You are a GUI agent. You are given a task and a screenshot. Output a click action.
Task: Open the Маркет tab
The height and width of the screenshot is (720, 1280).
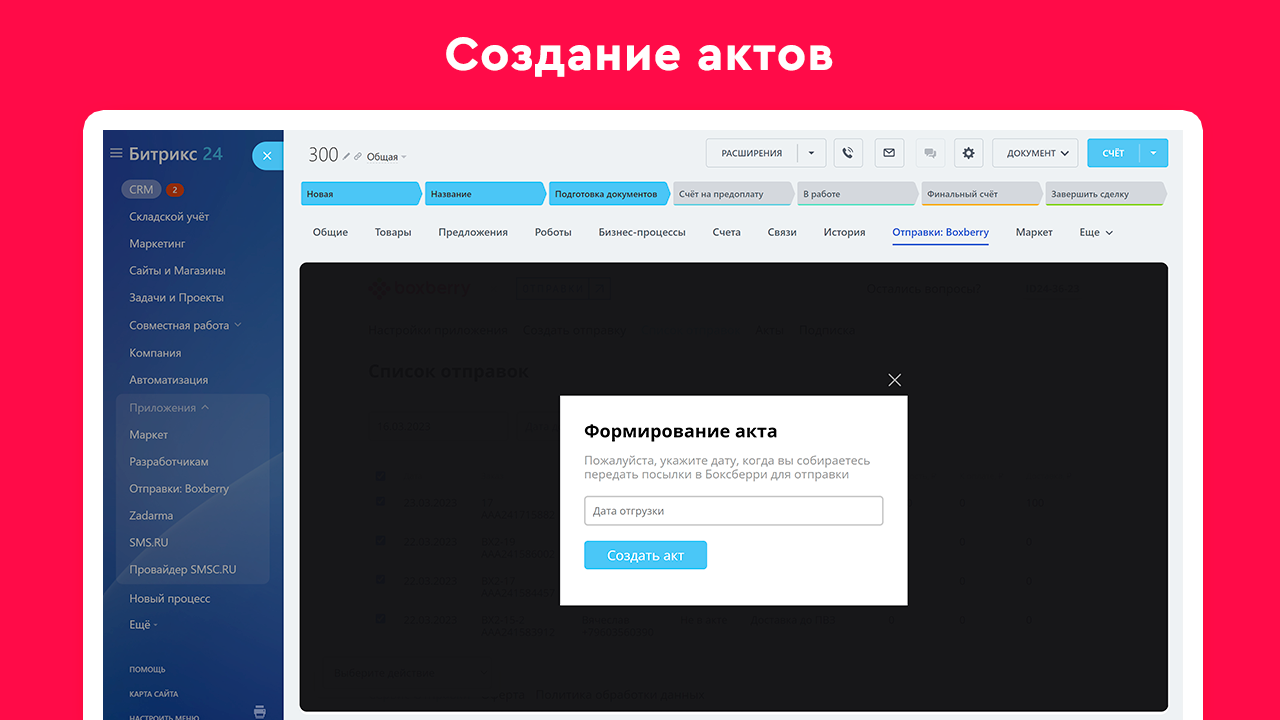click(x=1034, y=232)
